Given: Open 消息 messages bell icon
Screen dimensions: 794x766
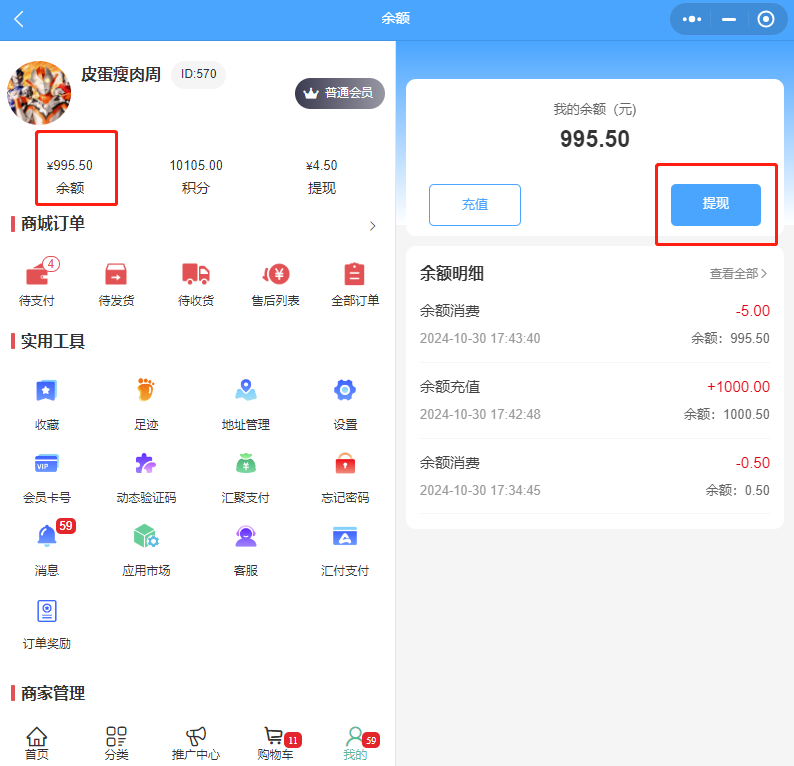Looking at the screenshot, I should [x=47, y=537].
